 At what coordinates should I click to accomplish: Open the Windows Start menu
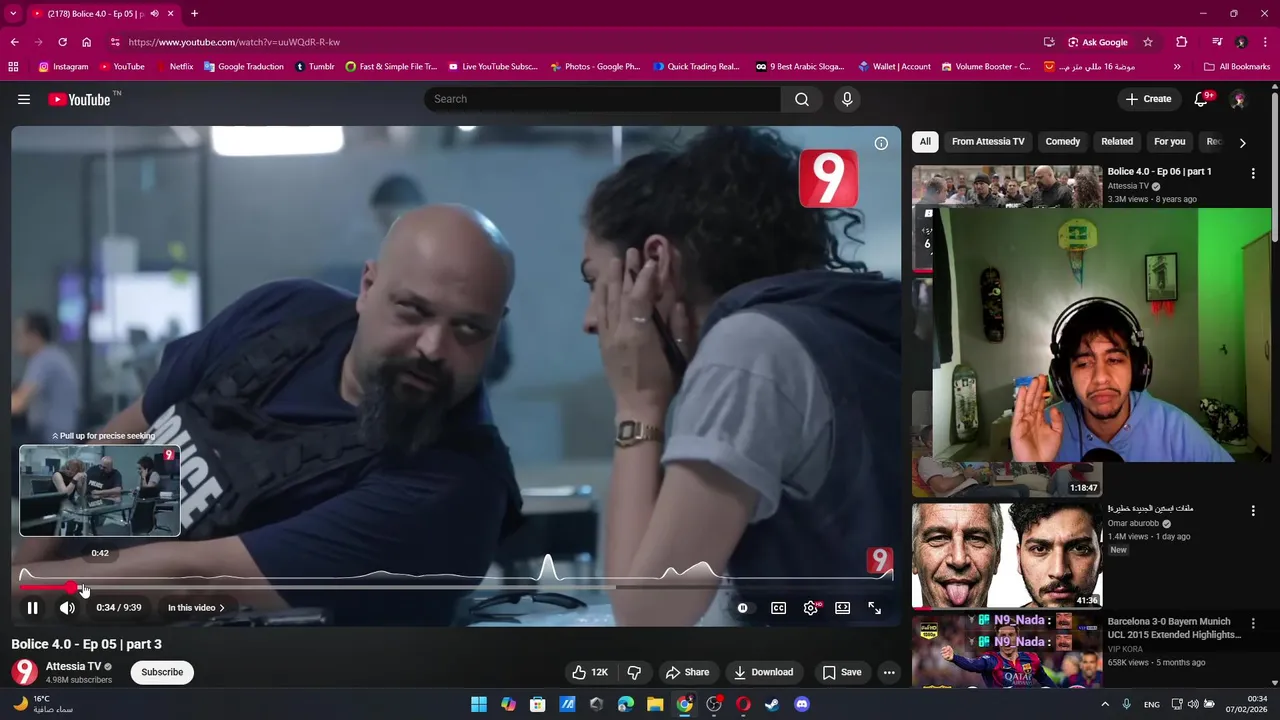(479, 704)
